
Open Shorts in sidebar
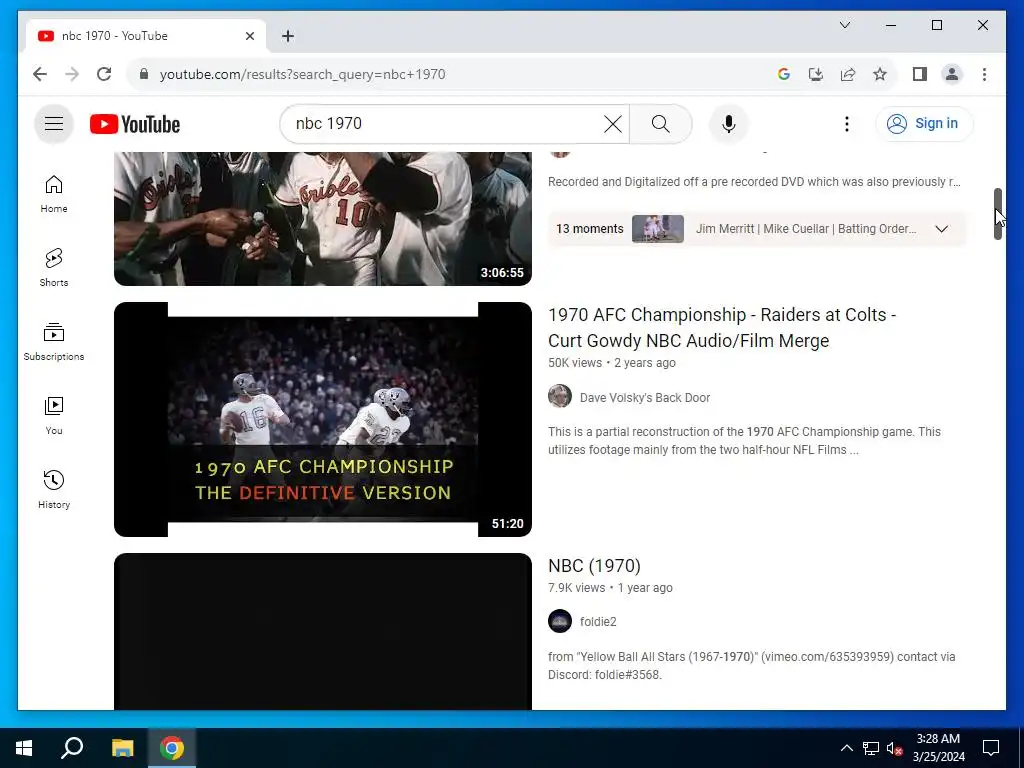(54, 268)
